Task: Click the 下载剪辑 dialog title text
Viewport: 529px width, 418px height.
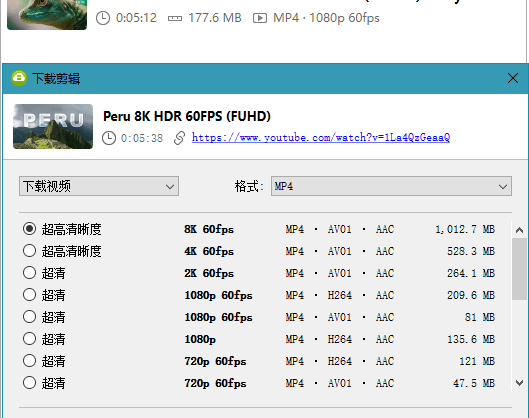Action: click(x=56, y=79)
